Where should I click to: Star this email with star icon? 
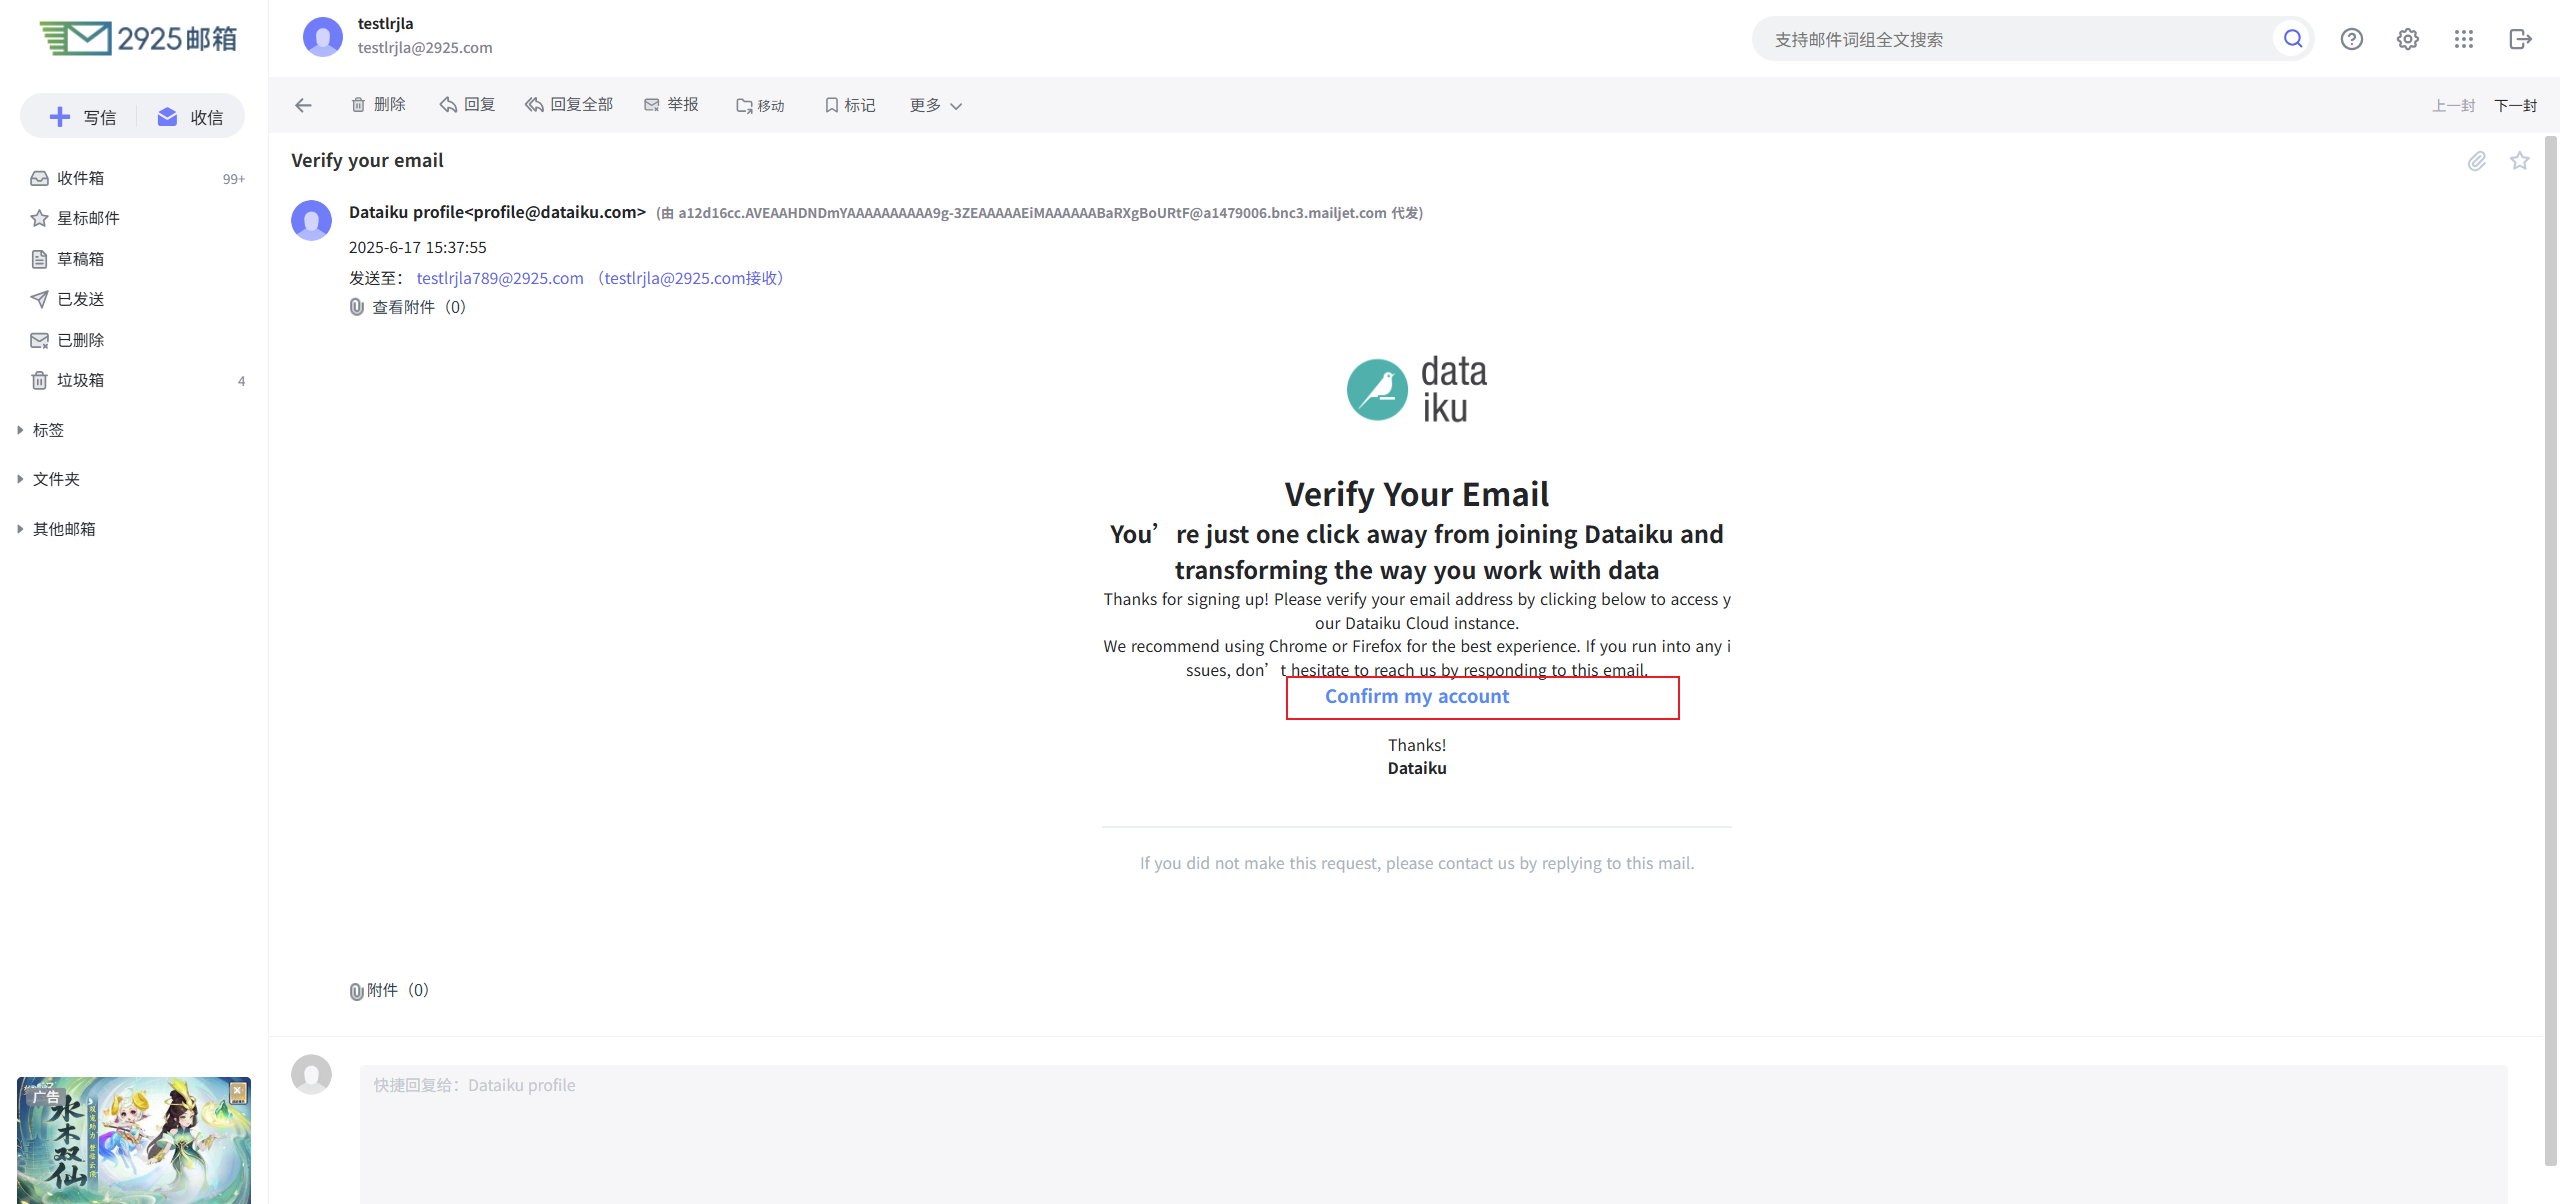click(2519, 161)
